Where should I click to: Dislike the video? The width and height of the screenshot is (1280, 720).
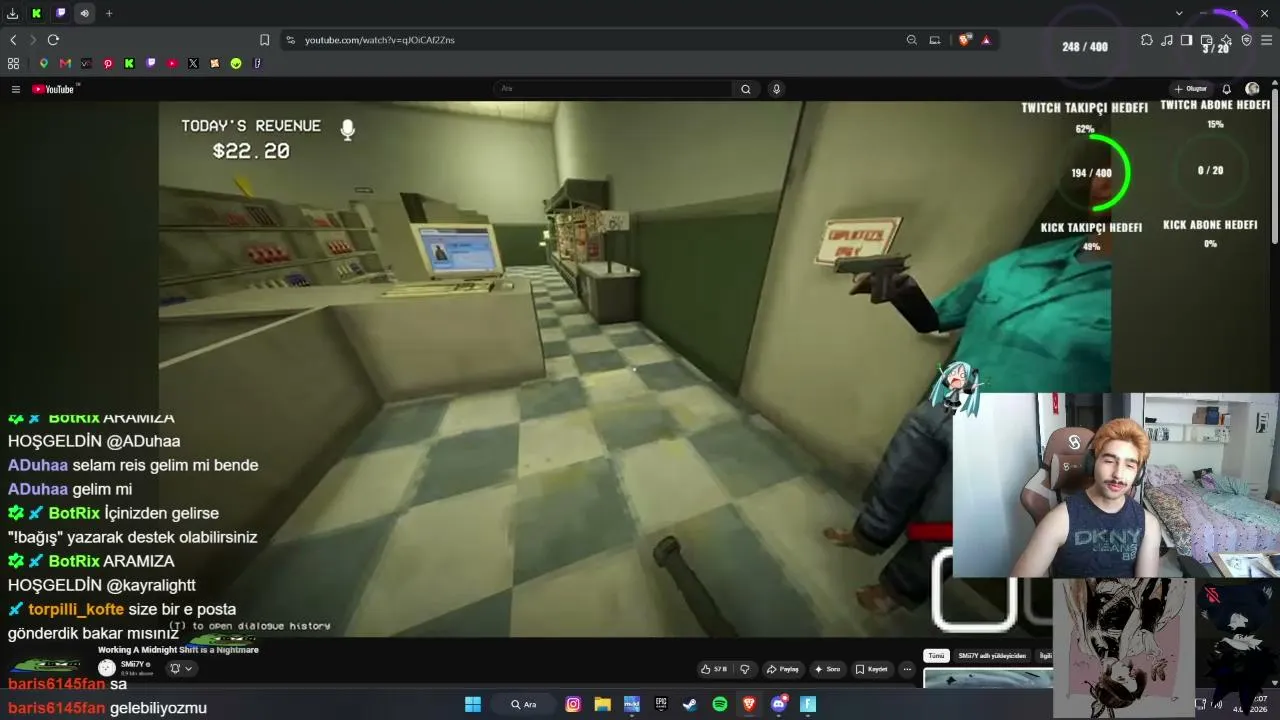[x=744, y=669]
